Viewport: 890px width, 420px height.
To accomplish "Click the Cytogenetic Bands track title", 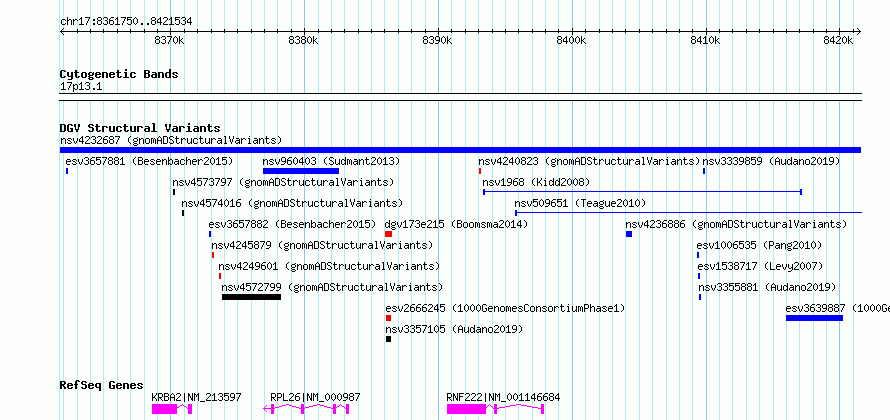I will pyautogui.click(x=119, y=74).
